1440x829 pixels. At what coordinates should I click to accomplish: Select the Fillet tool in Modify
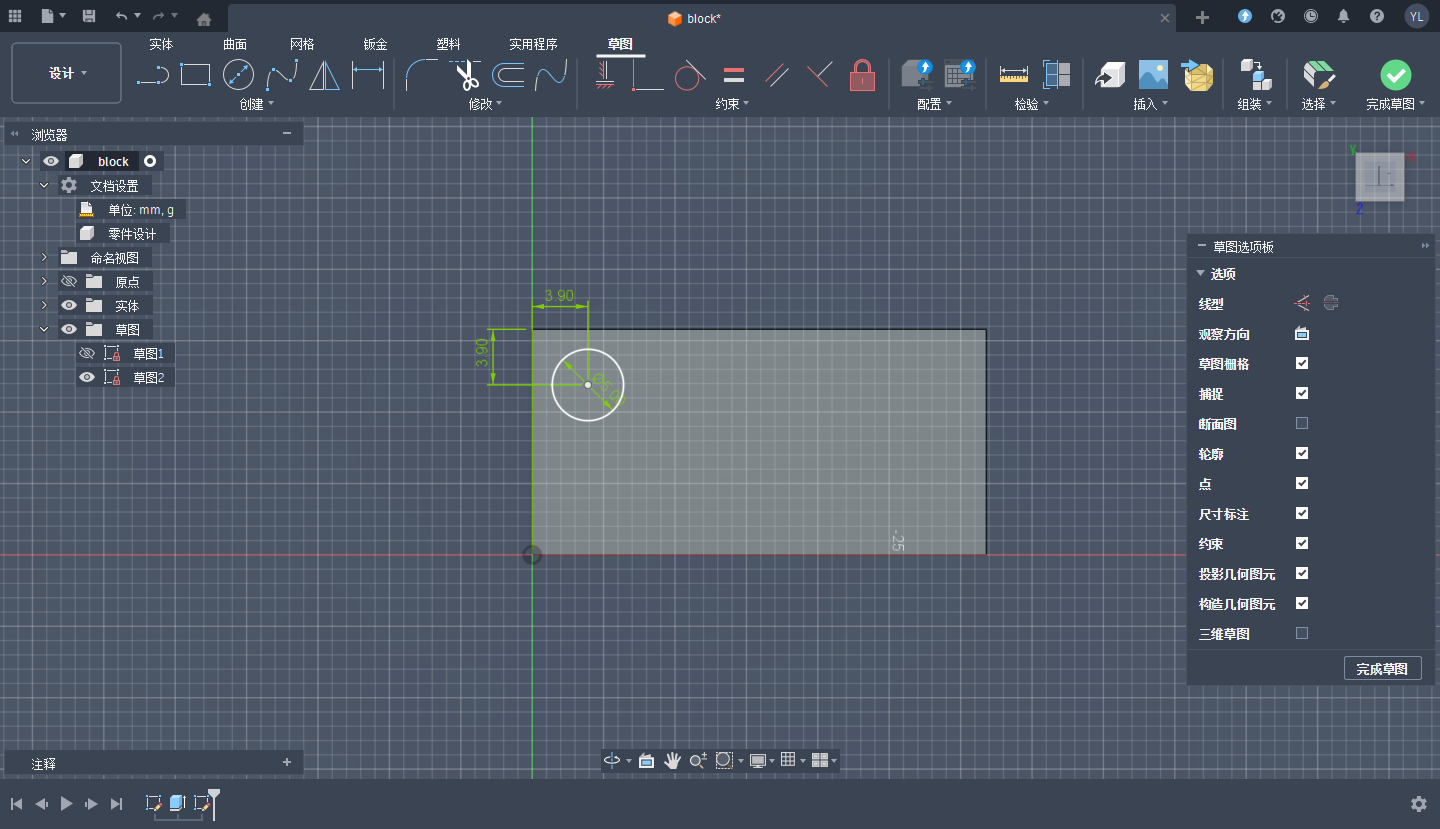click(x=421, y=75)
